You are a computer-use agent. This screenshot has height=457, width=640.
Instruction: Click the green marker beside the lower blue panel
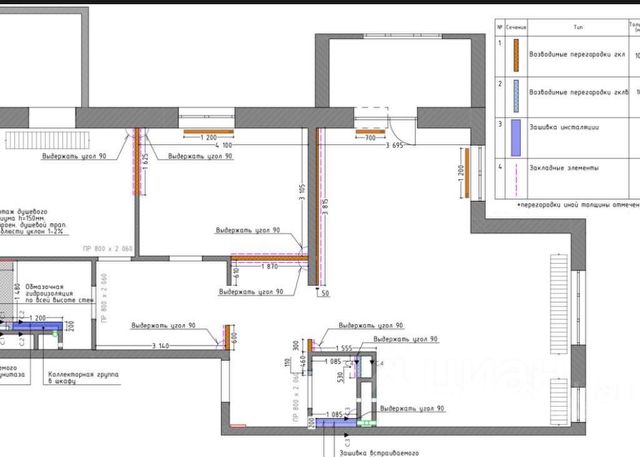[x=367, y=423]
